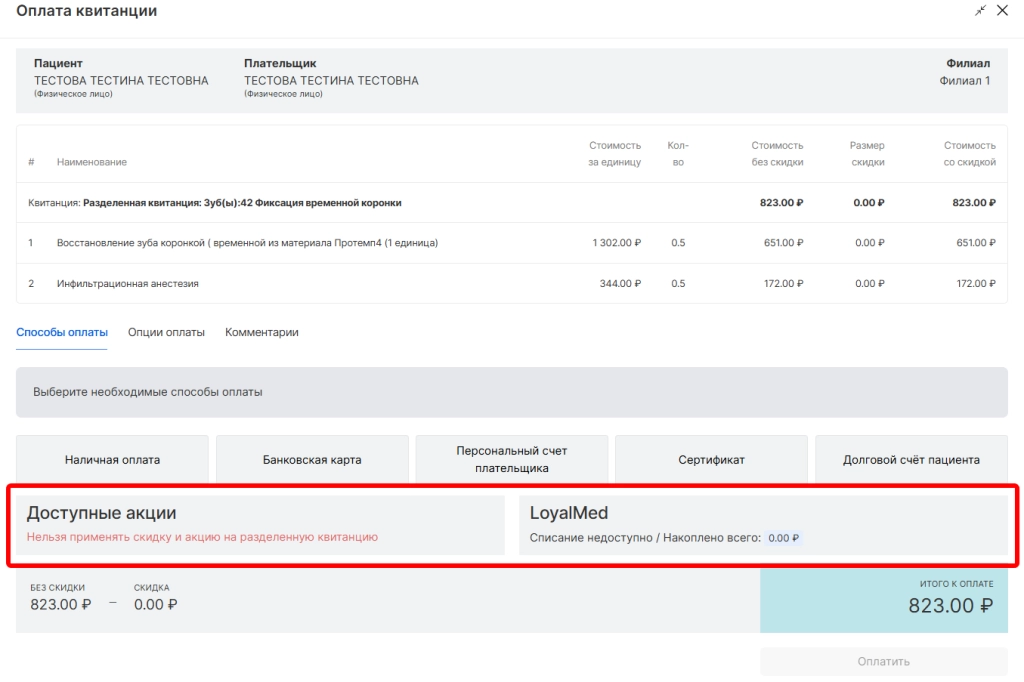Viewport: 1024px width, 682px height.
Task: Click the Разделенная квитанция header row
Action: coord(242,203)
